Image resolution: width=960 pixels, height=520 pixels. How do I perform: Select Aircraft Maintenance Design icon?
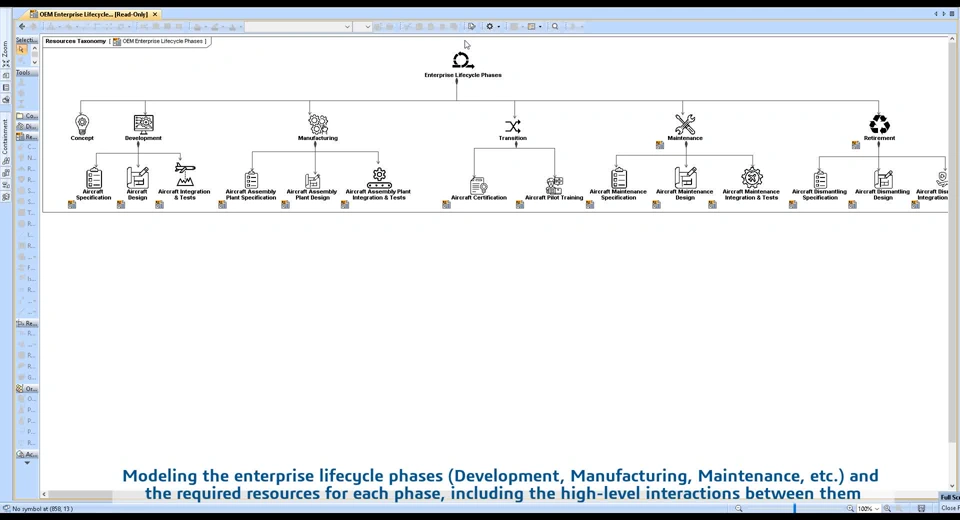coord(685,178)
